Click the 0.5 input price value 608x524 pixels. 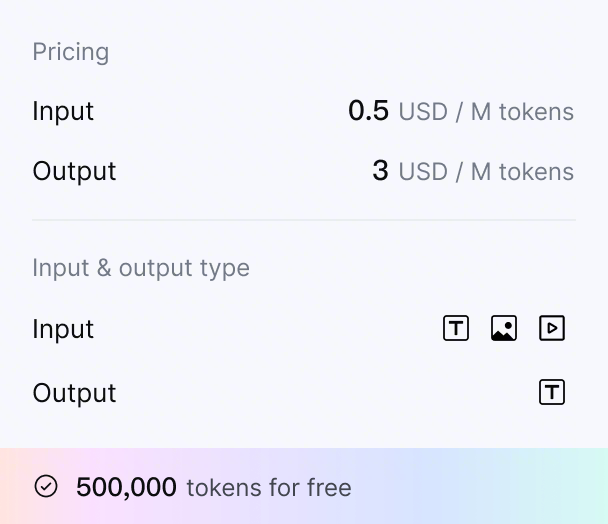click(368, 111)
